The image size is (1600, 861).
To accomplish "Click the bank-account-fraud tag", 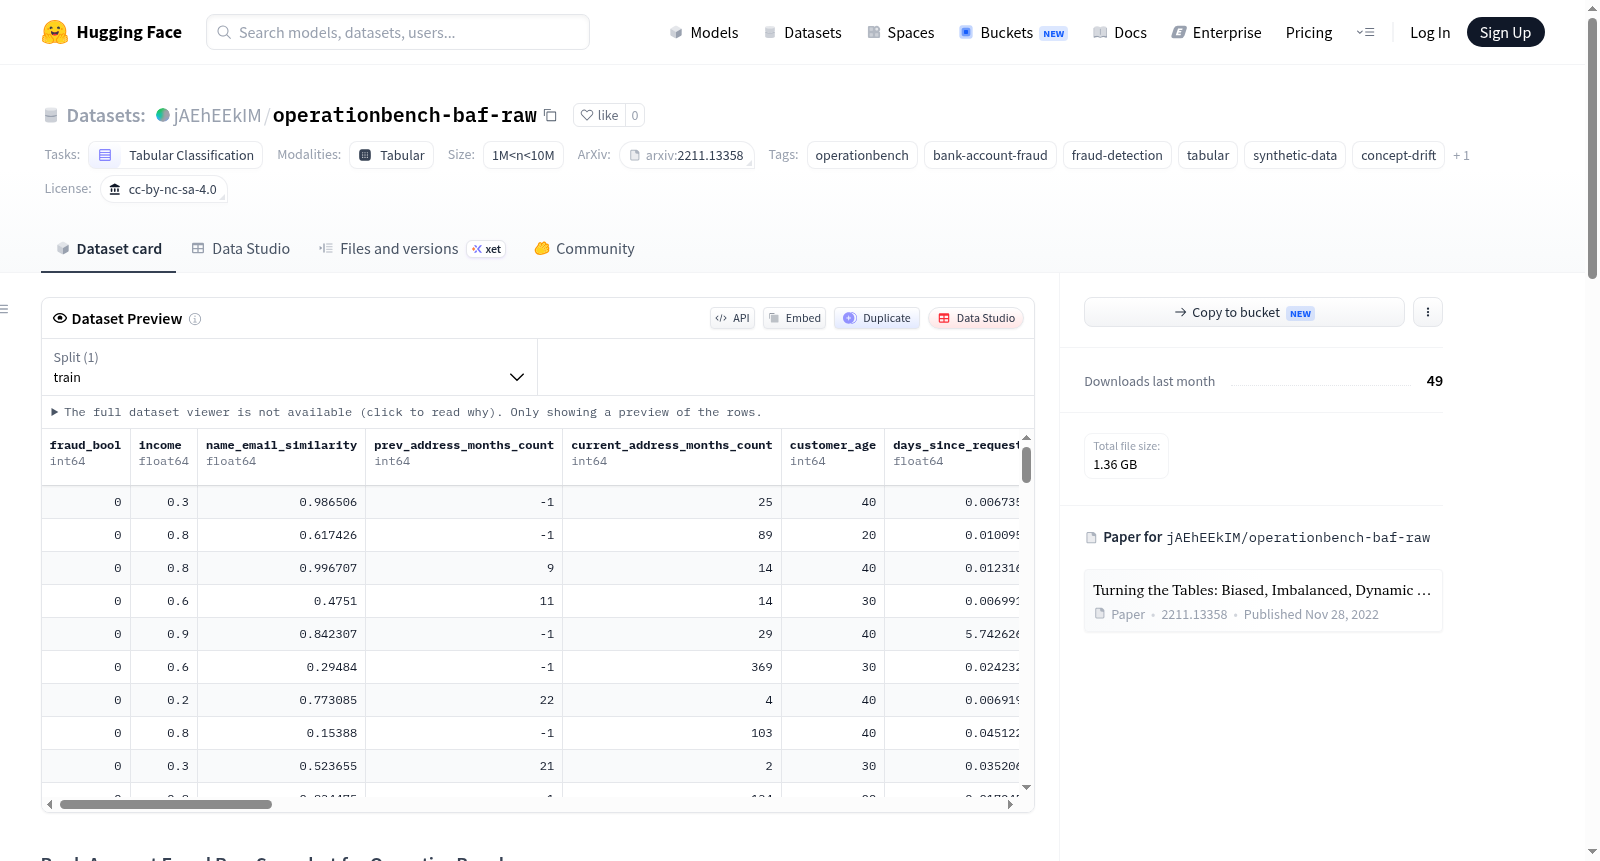I will [x=990, y=155].
